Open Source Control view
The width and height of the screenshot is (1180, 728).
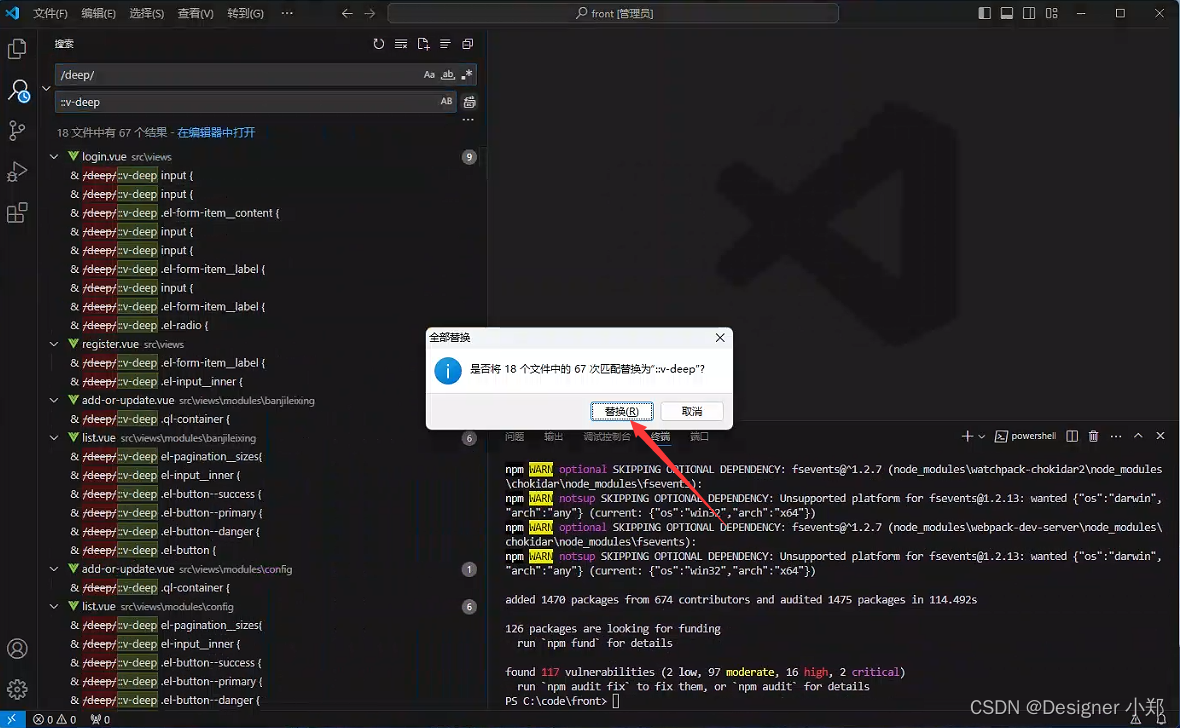[x=17, y=131]
